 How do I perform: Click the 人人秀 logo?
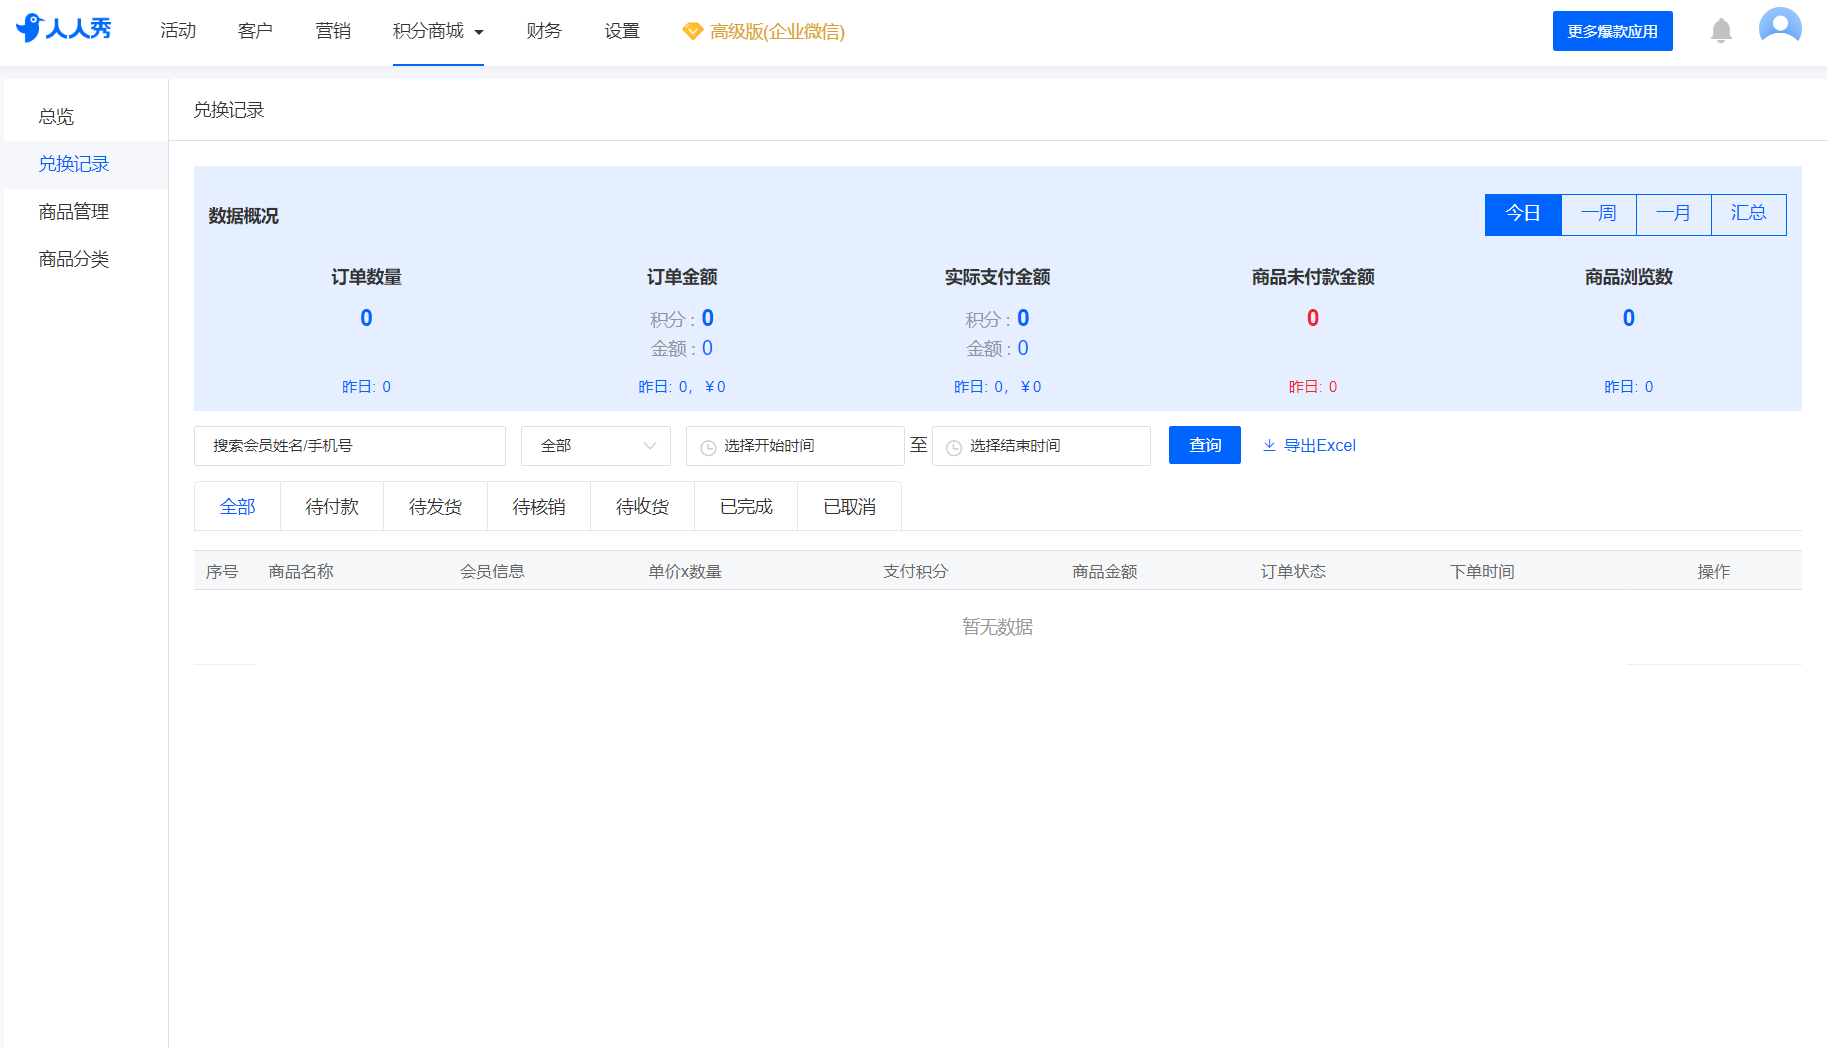(64, 28)
